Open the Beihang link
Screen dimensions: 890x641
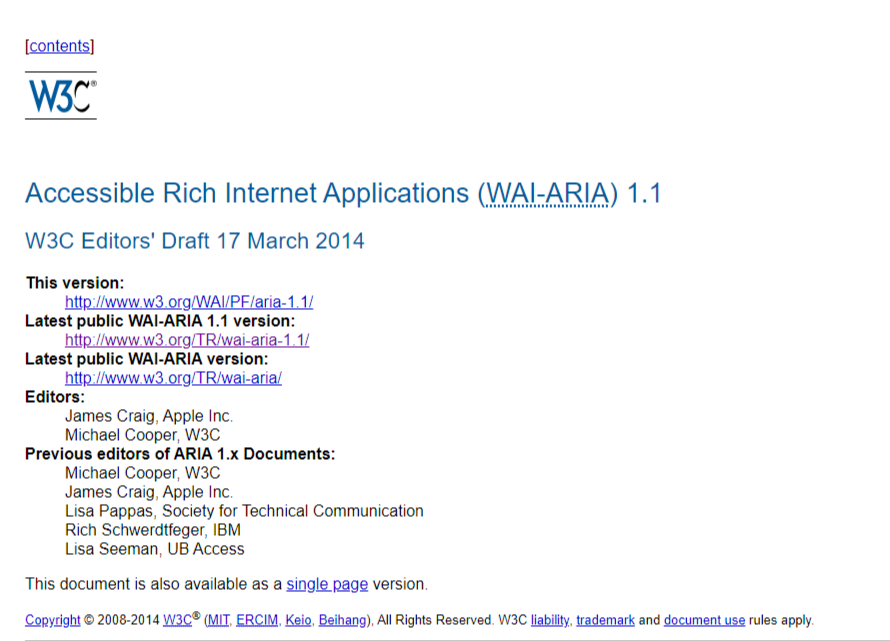[342, 621]
